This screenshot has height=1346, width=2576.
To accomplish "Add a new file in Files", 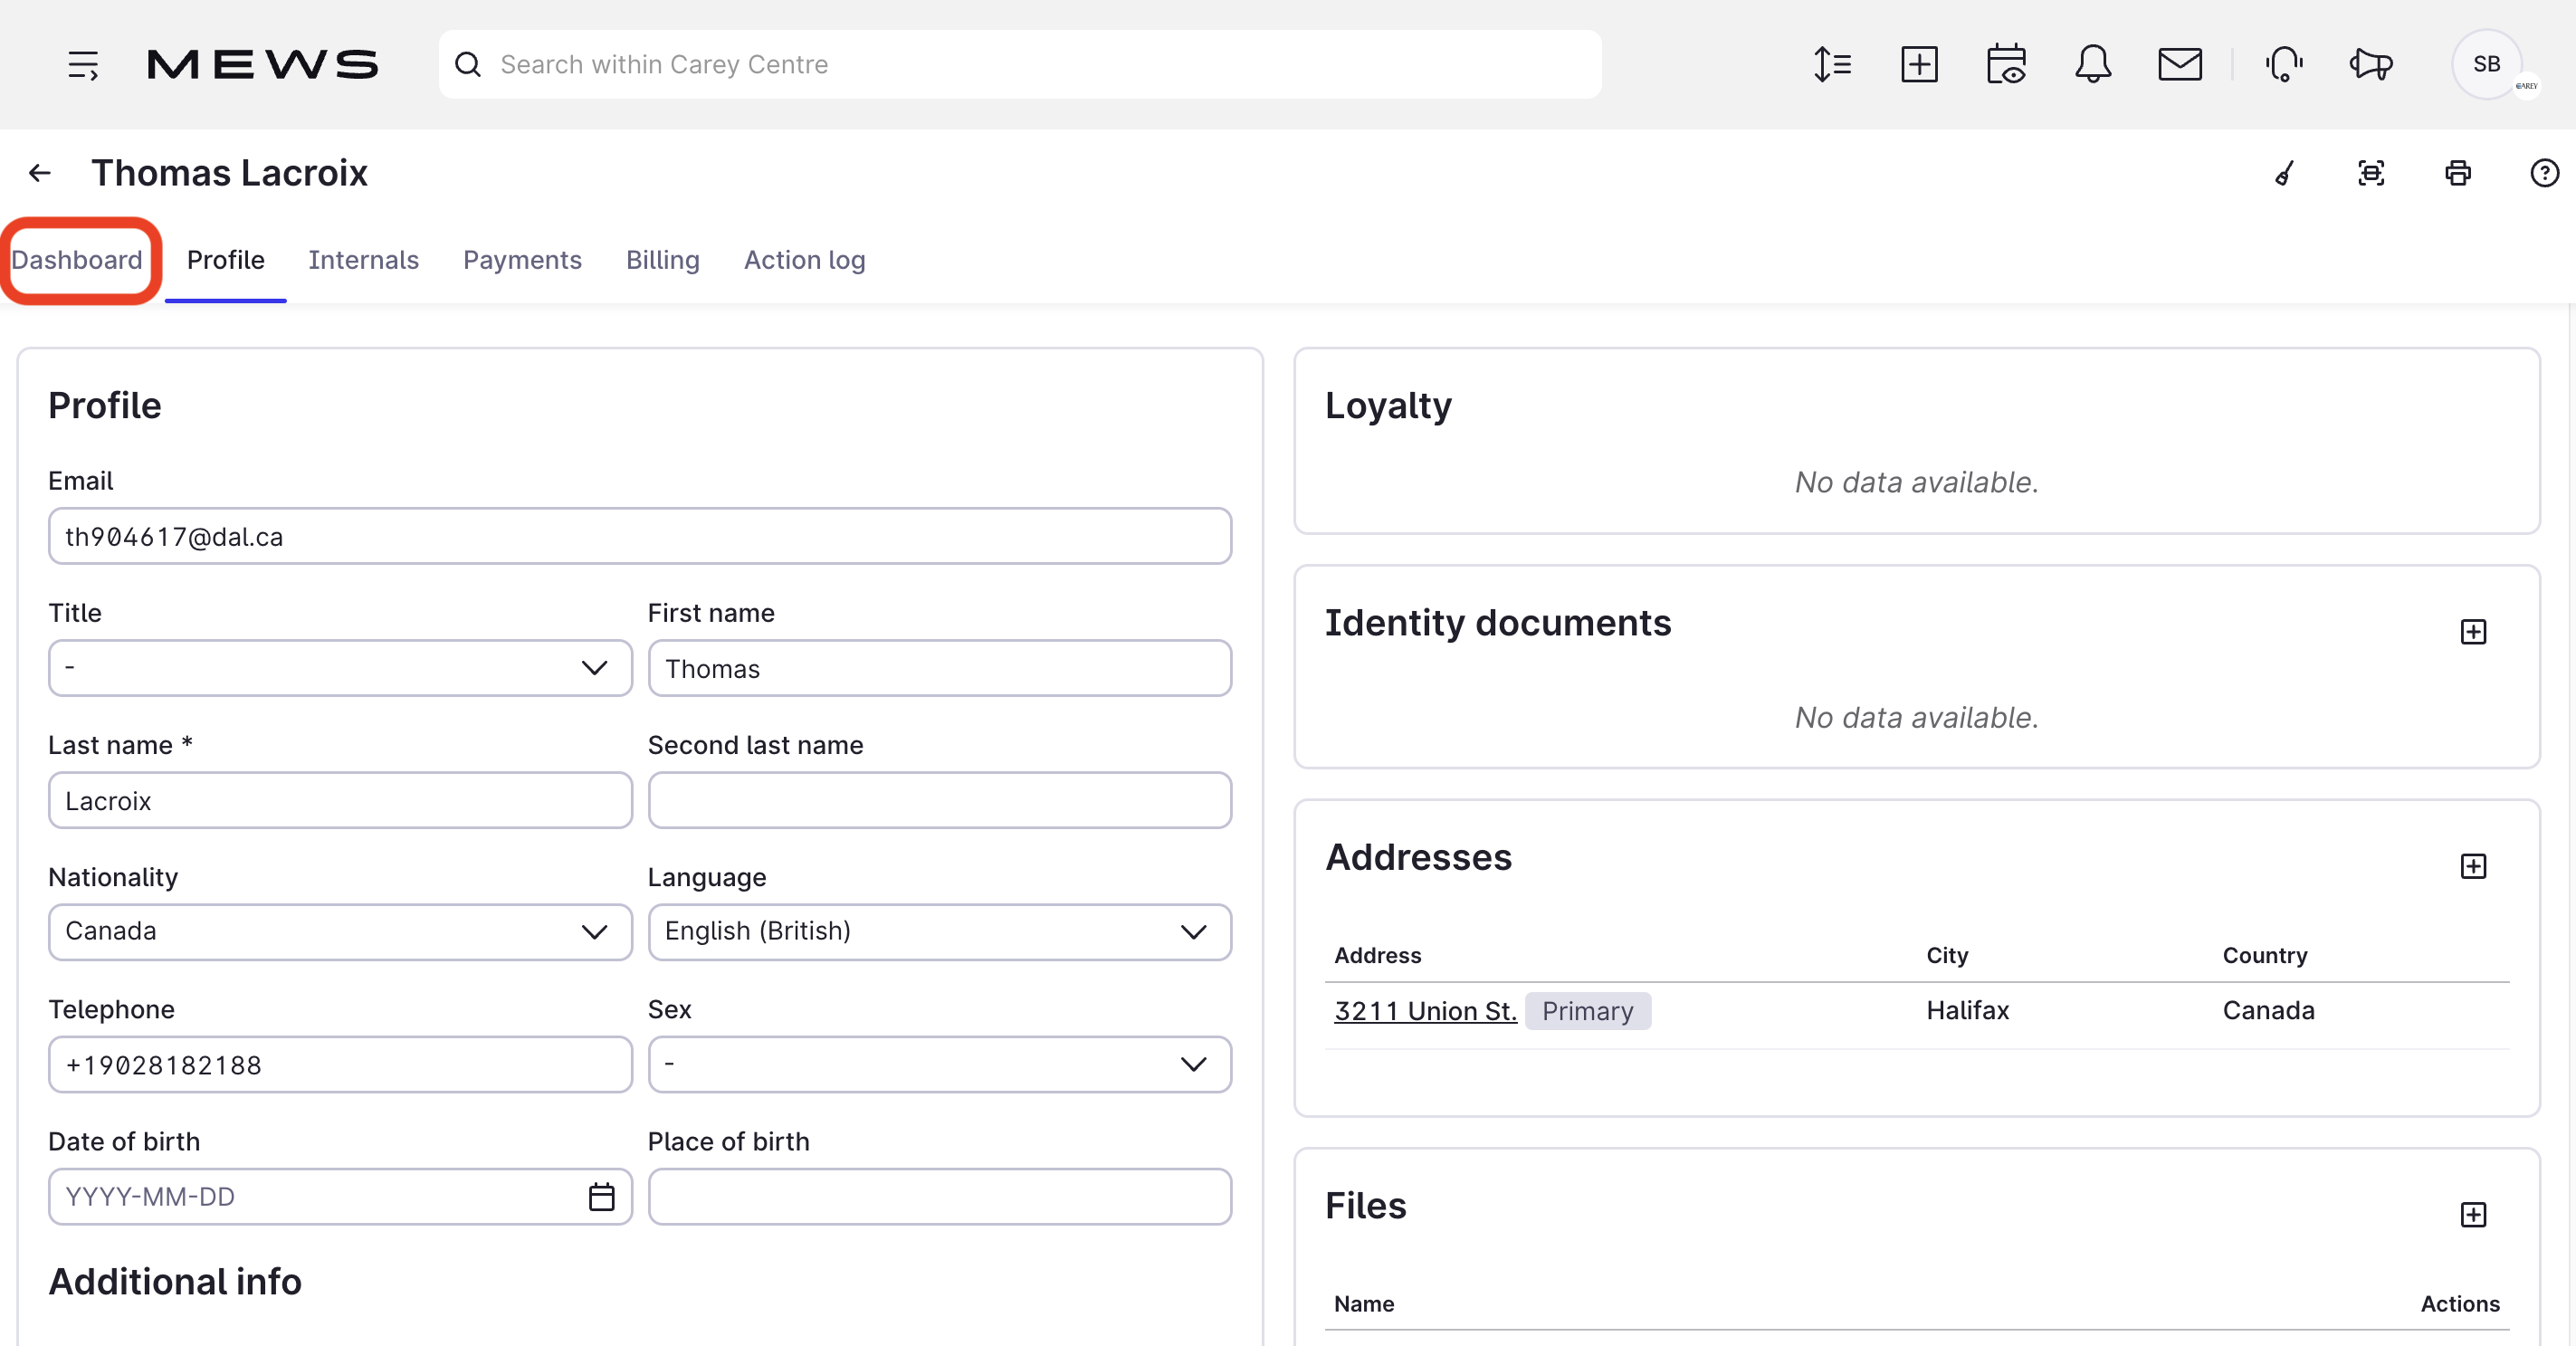I will (x=2472, y=1214).
